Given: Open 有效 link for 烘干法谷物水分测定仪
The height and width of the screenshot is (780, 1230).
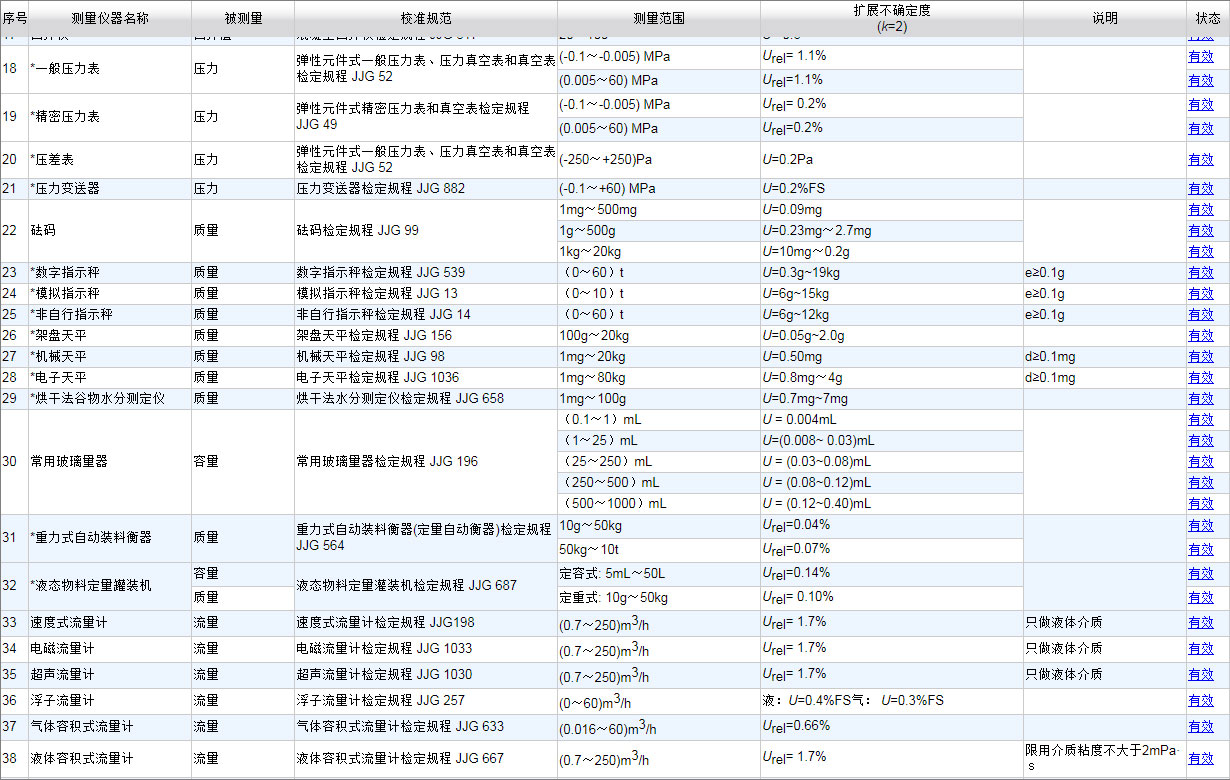Looking at the screenshot, I should [1201, 399].
